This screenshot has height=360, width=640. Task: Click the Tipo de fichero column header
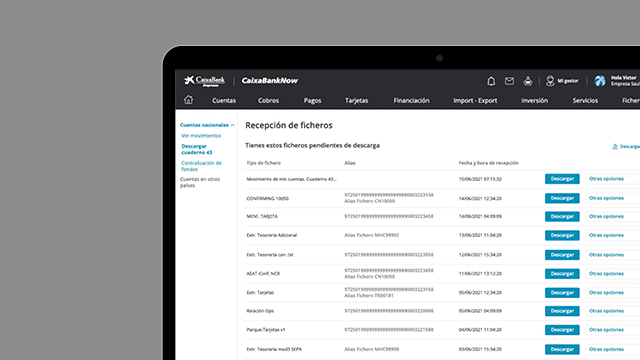[264, 163]
